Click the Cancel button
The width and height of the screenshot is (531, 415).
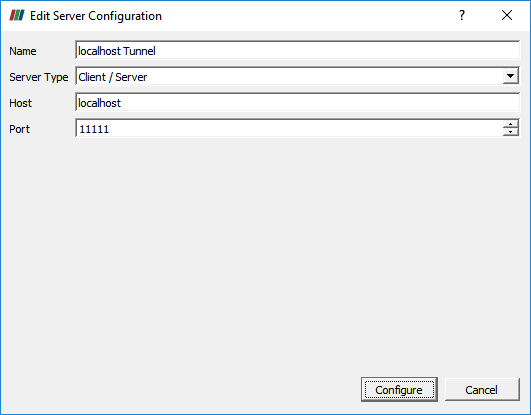(482, 390)
